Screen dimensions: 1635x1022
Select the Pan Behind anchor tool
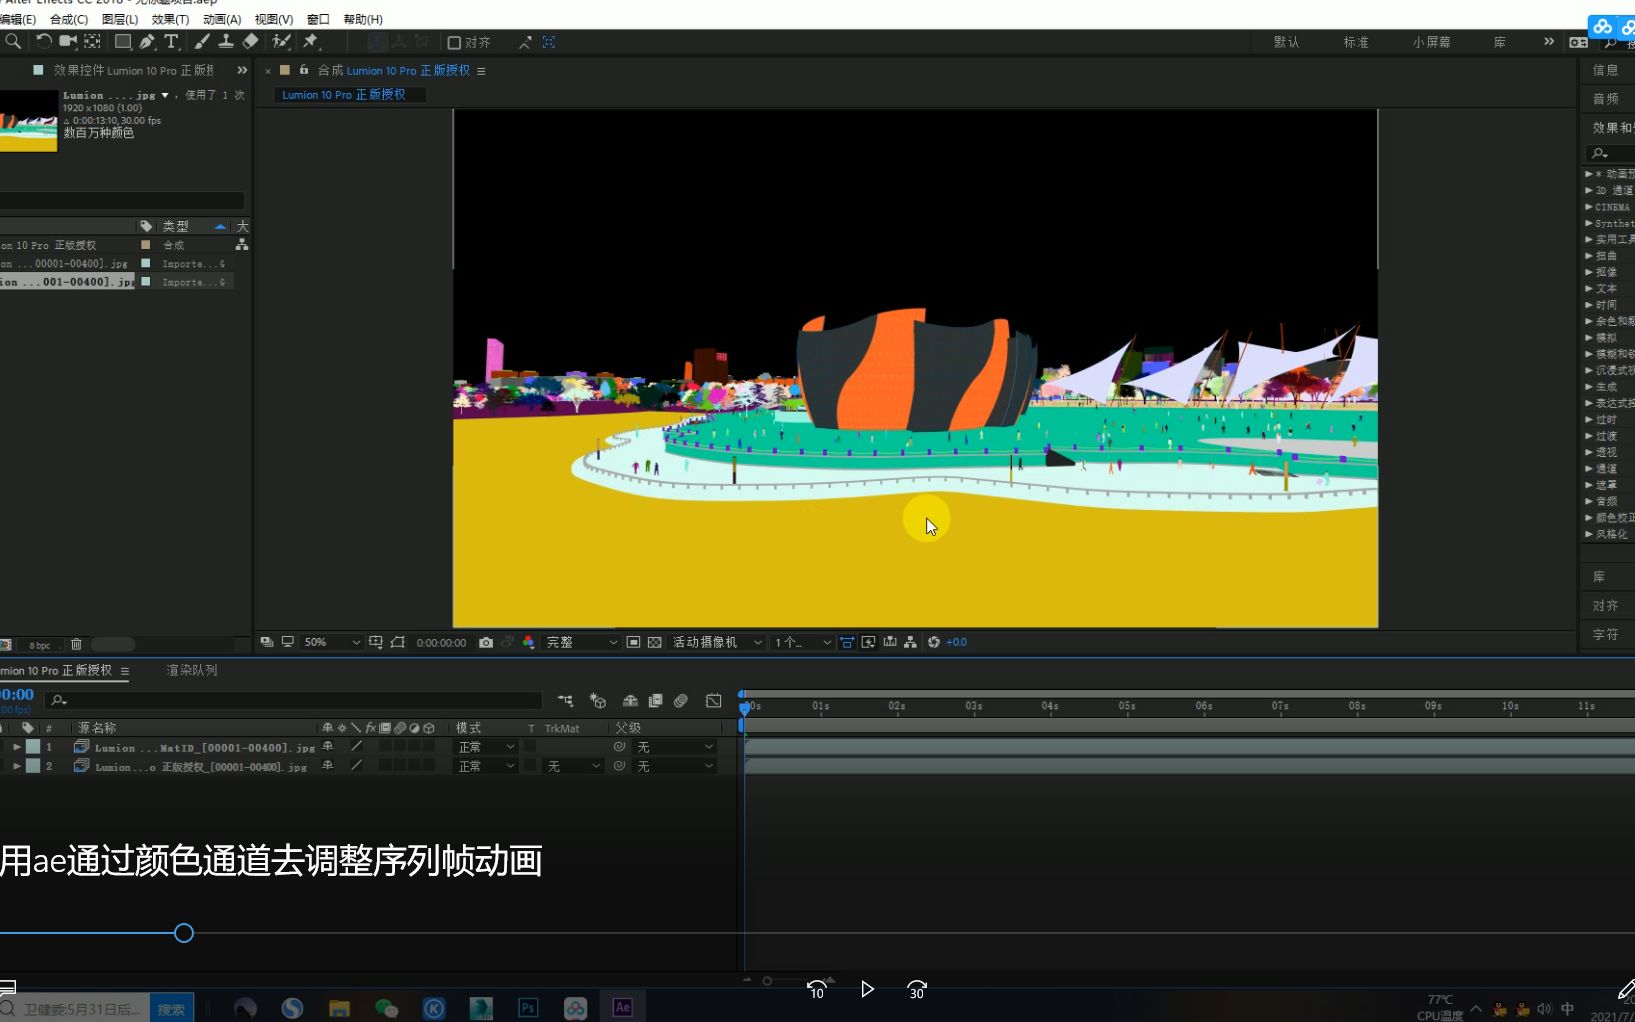pyautogui.click(x=92, y=42)
